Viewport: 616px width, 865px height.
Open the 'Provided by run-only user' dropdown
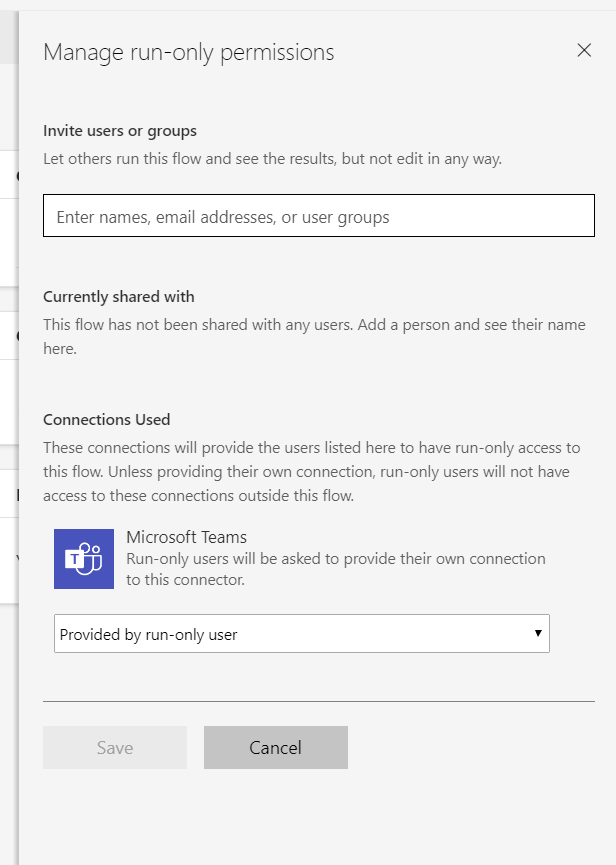[x=300, y=634]
